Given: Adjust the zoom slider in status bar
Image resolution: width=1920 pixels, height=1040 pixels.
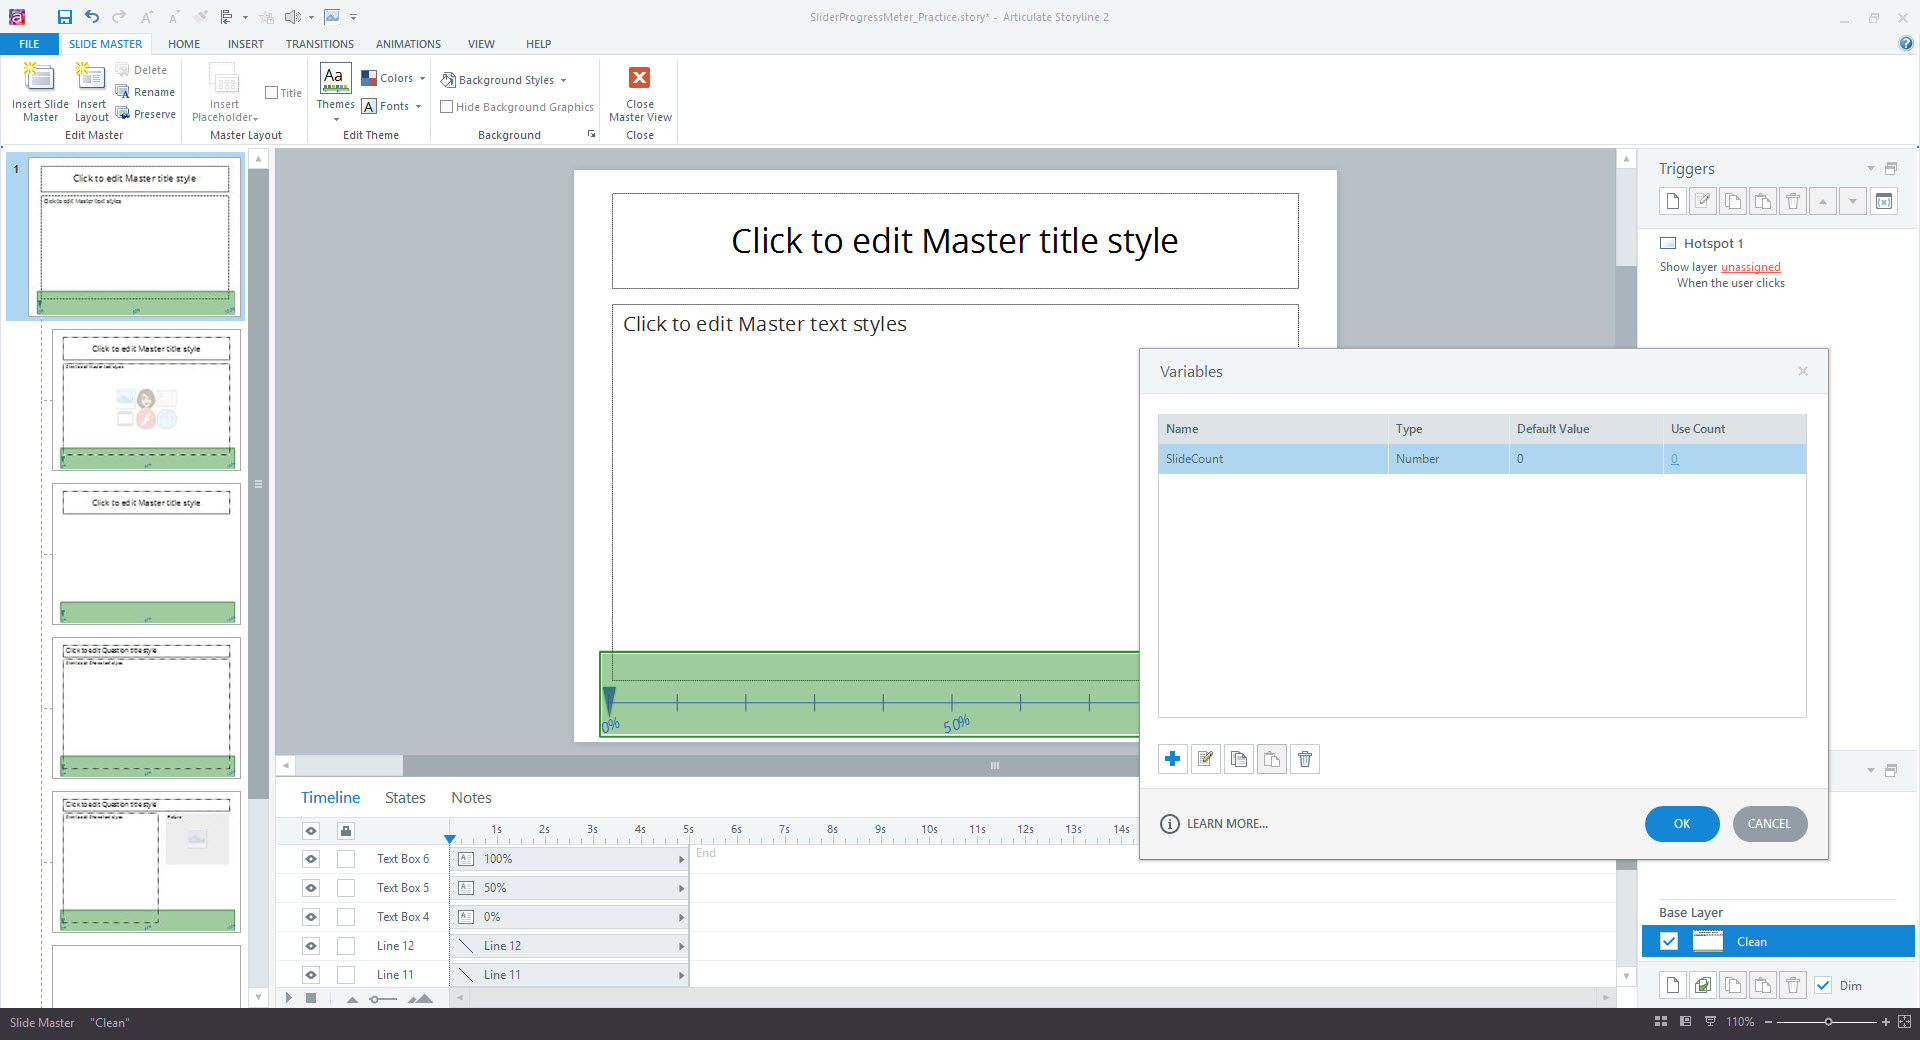Looking at the screenshot, I should point(1827,1022).
